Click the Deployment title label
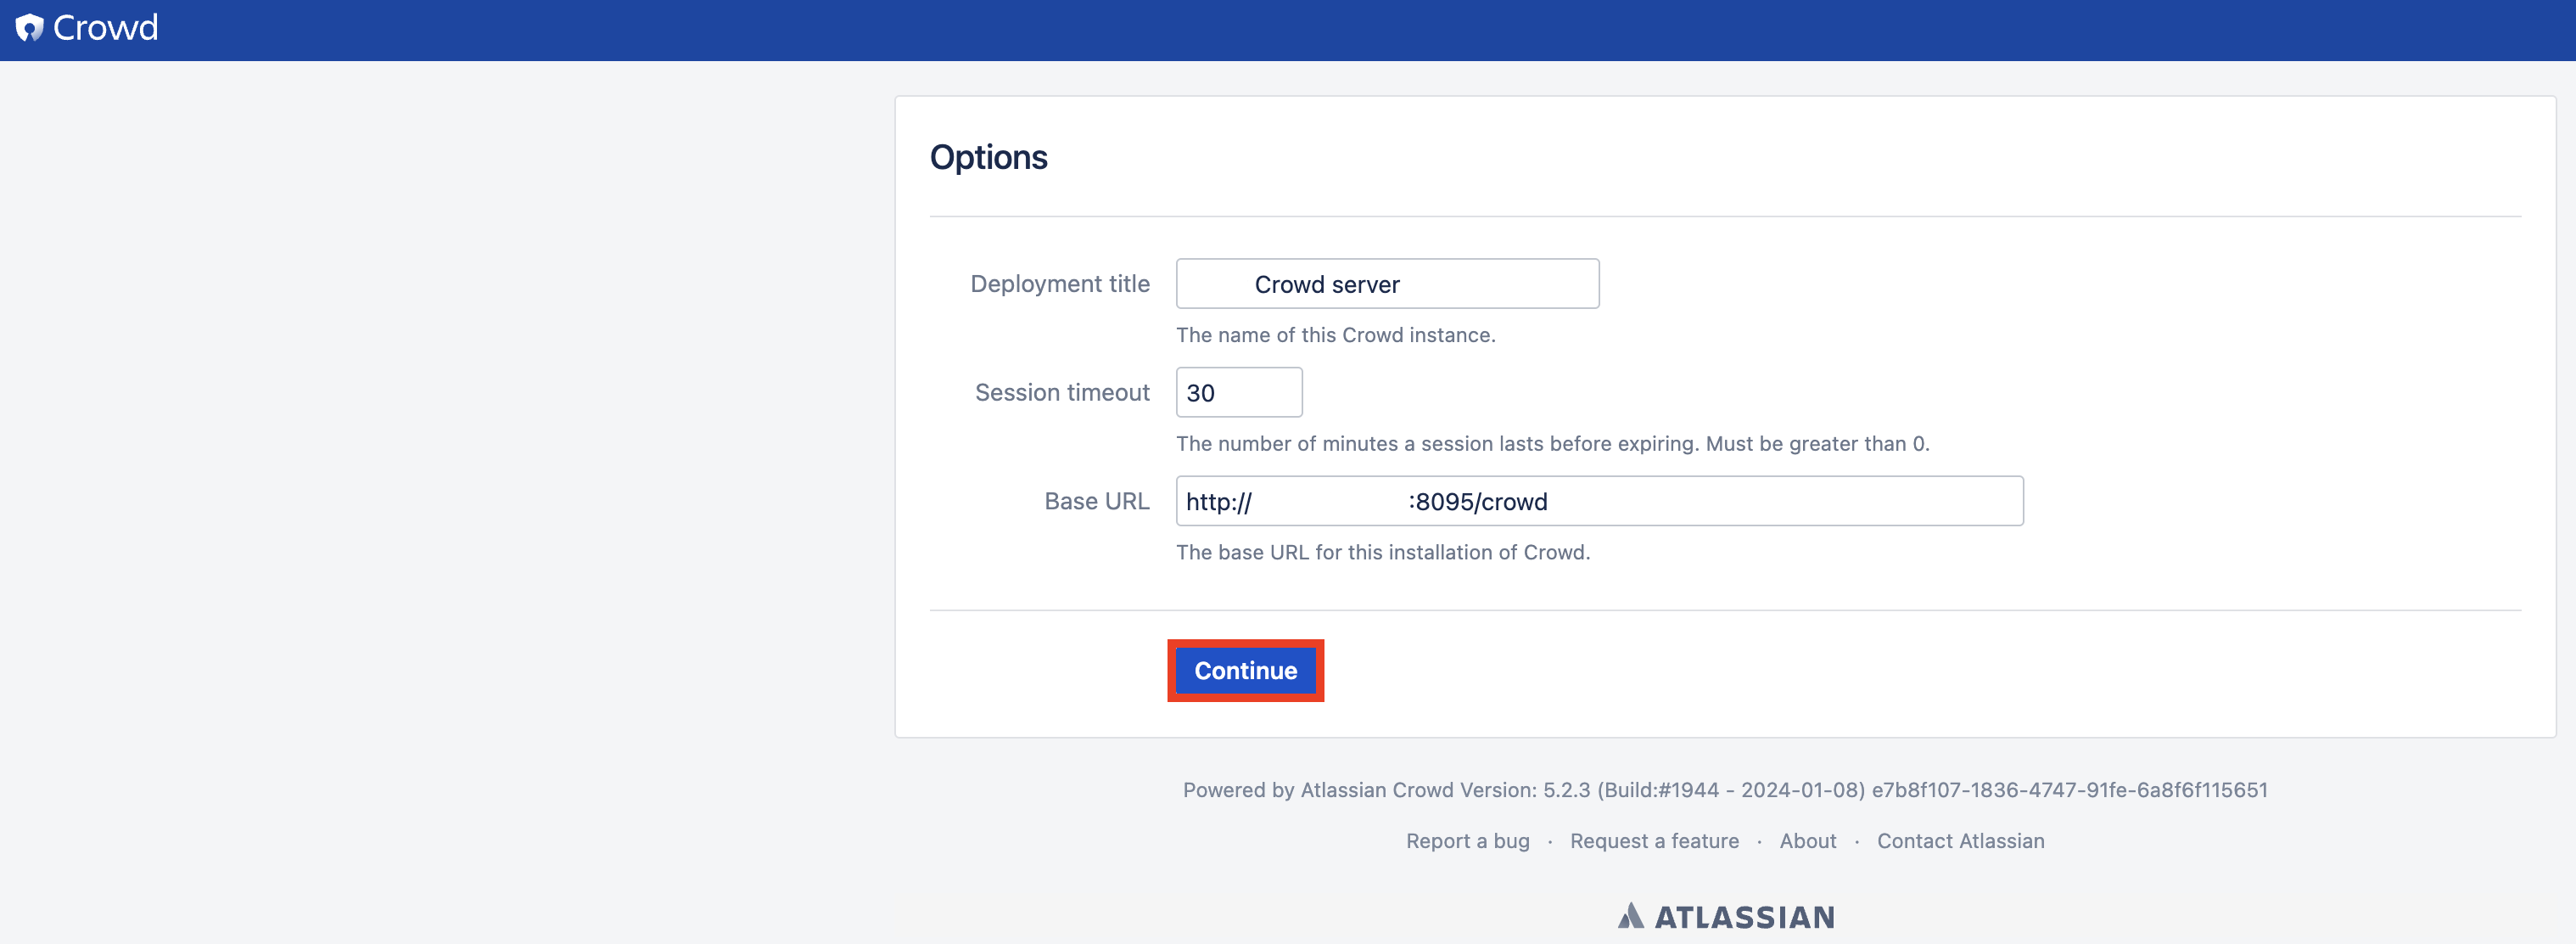2576x944 pixels. 1059,284
